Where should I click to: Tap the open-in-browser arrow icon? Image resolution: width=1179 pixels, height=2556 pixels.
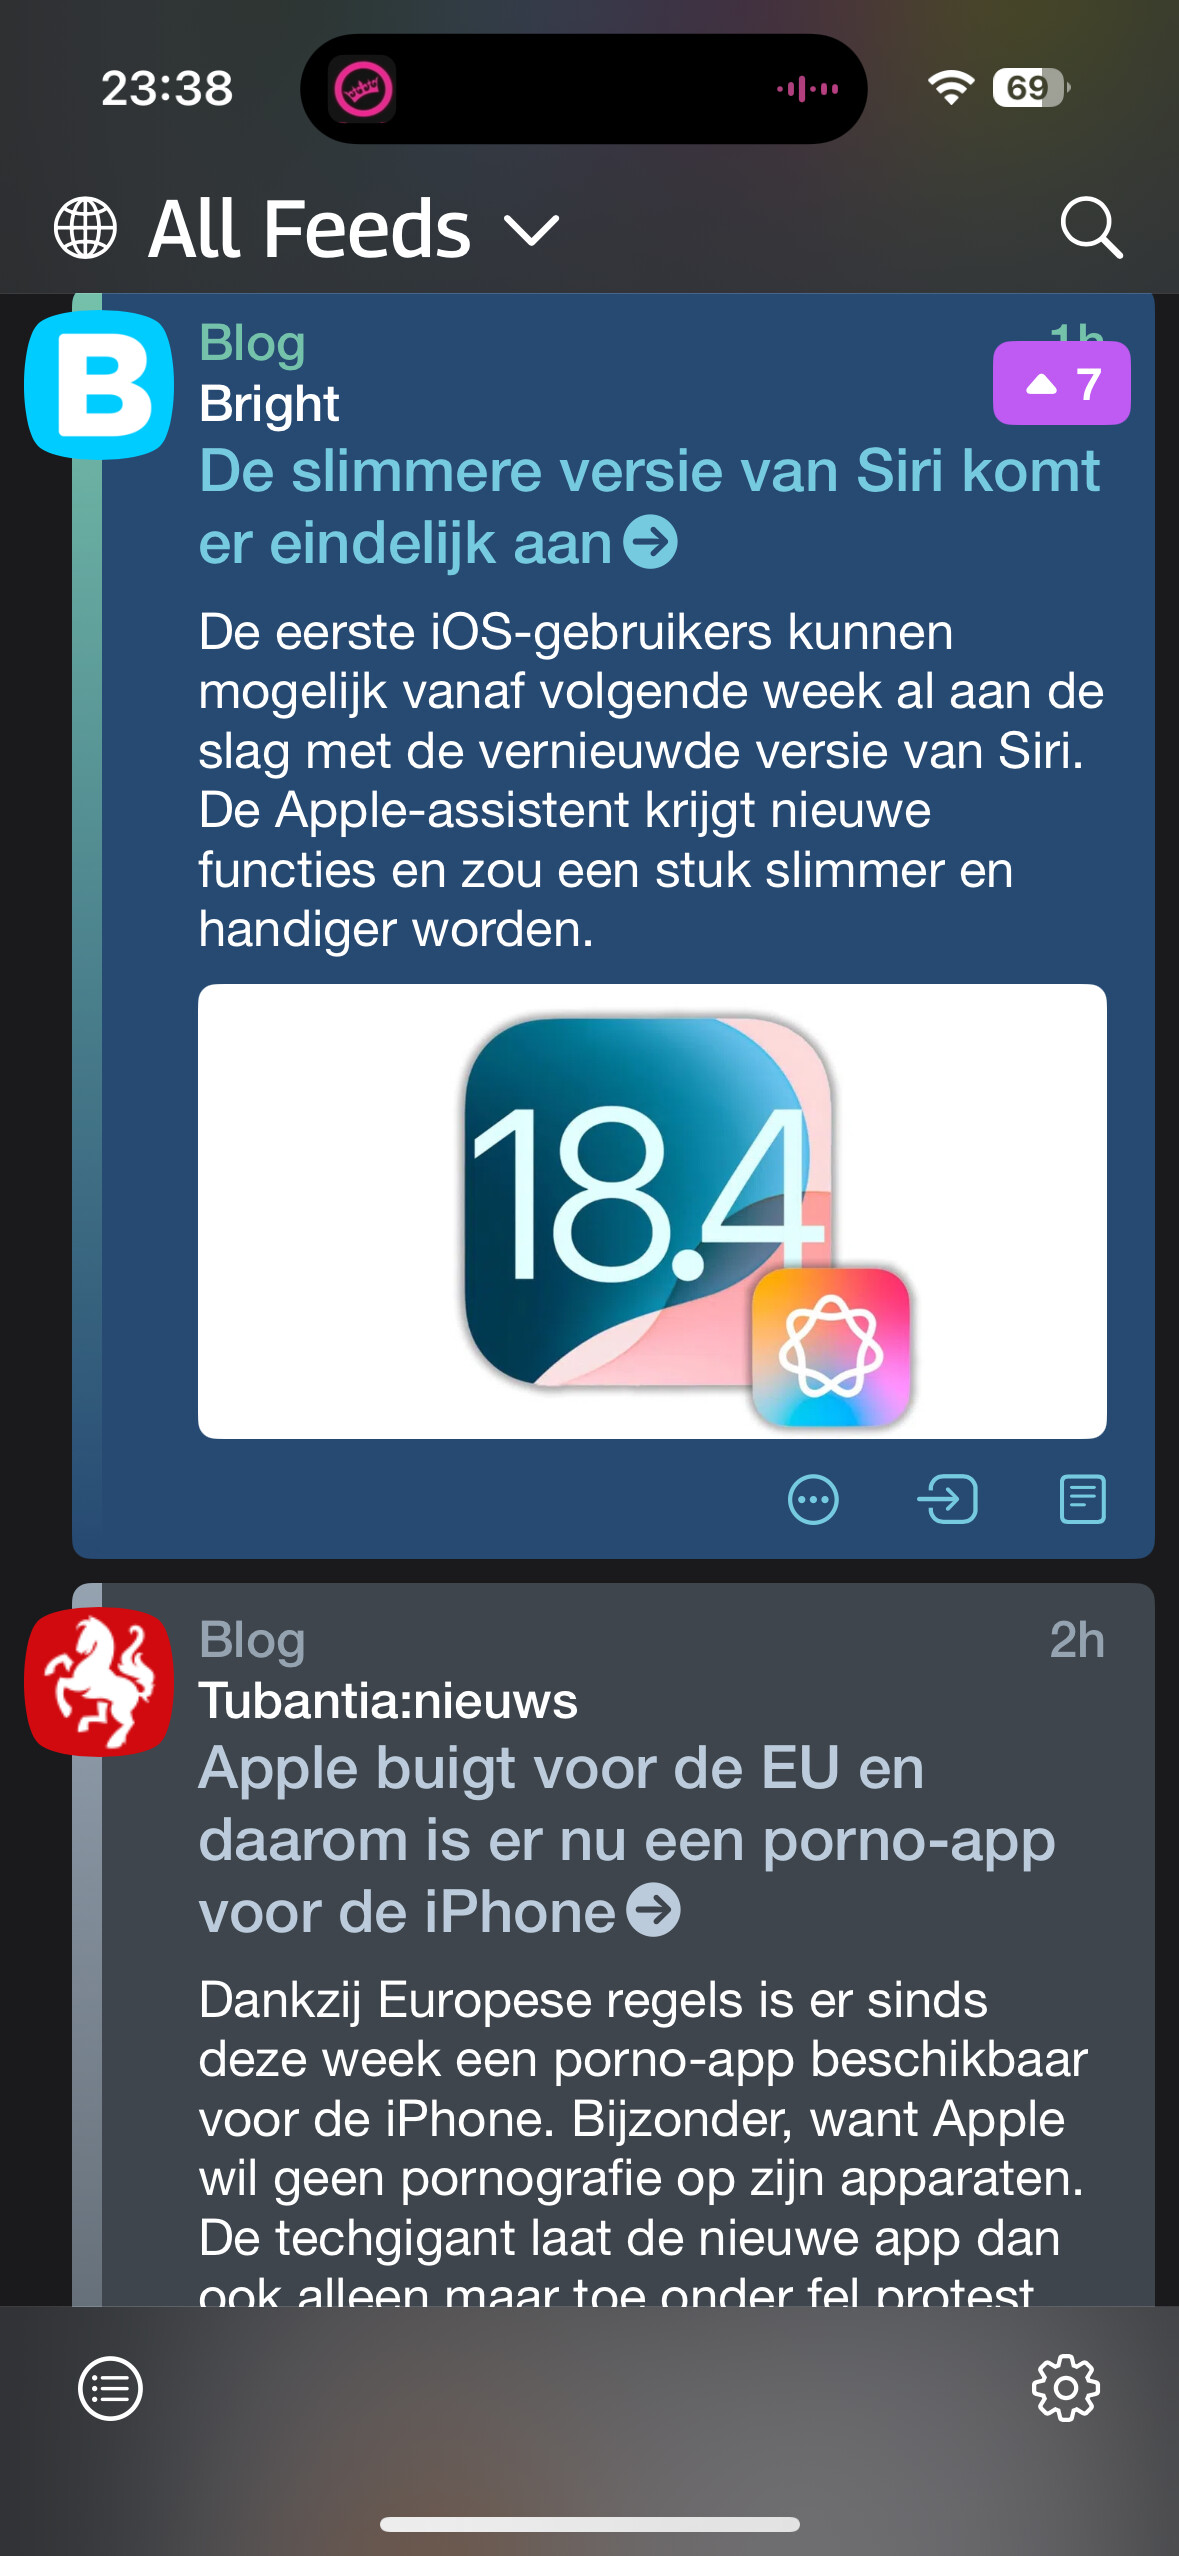click(947, 1499)
